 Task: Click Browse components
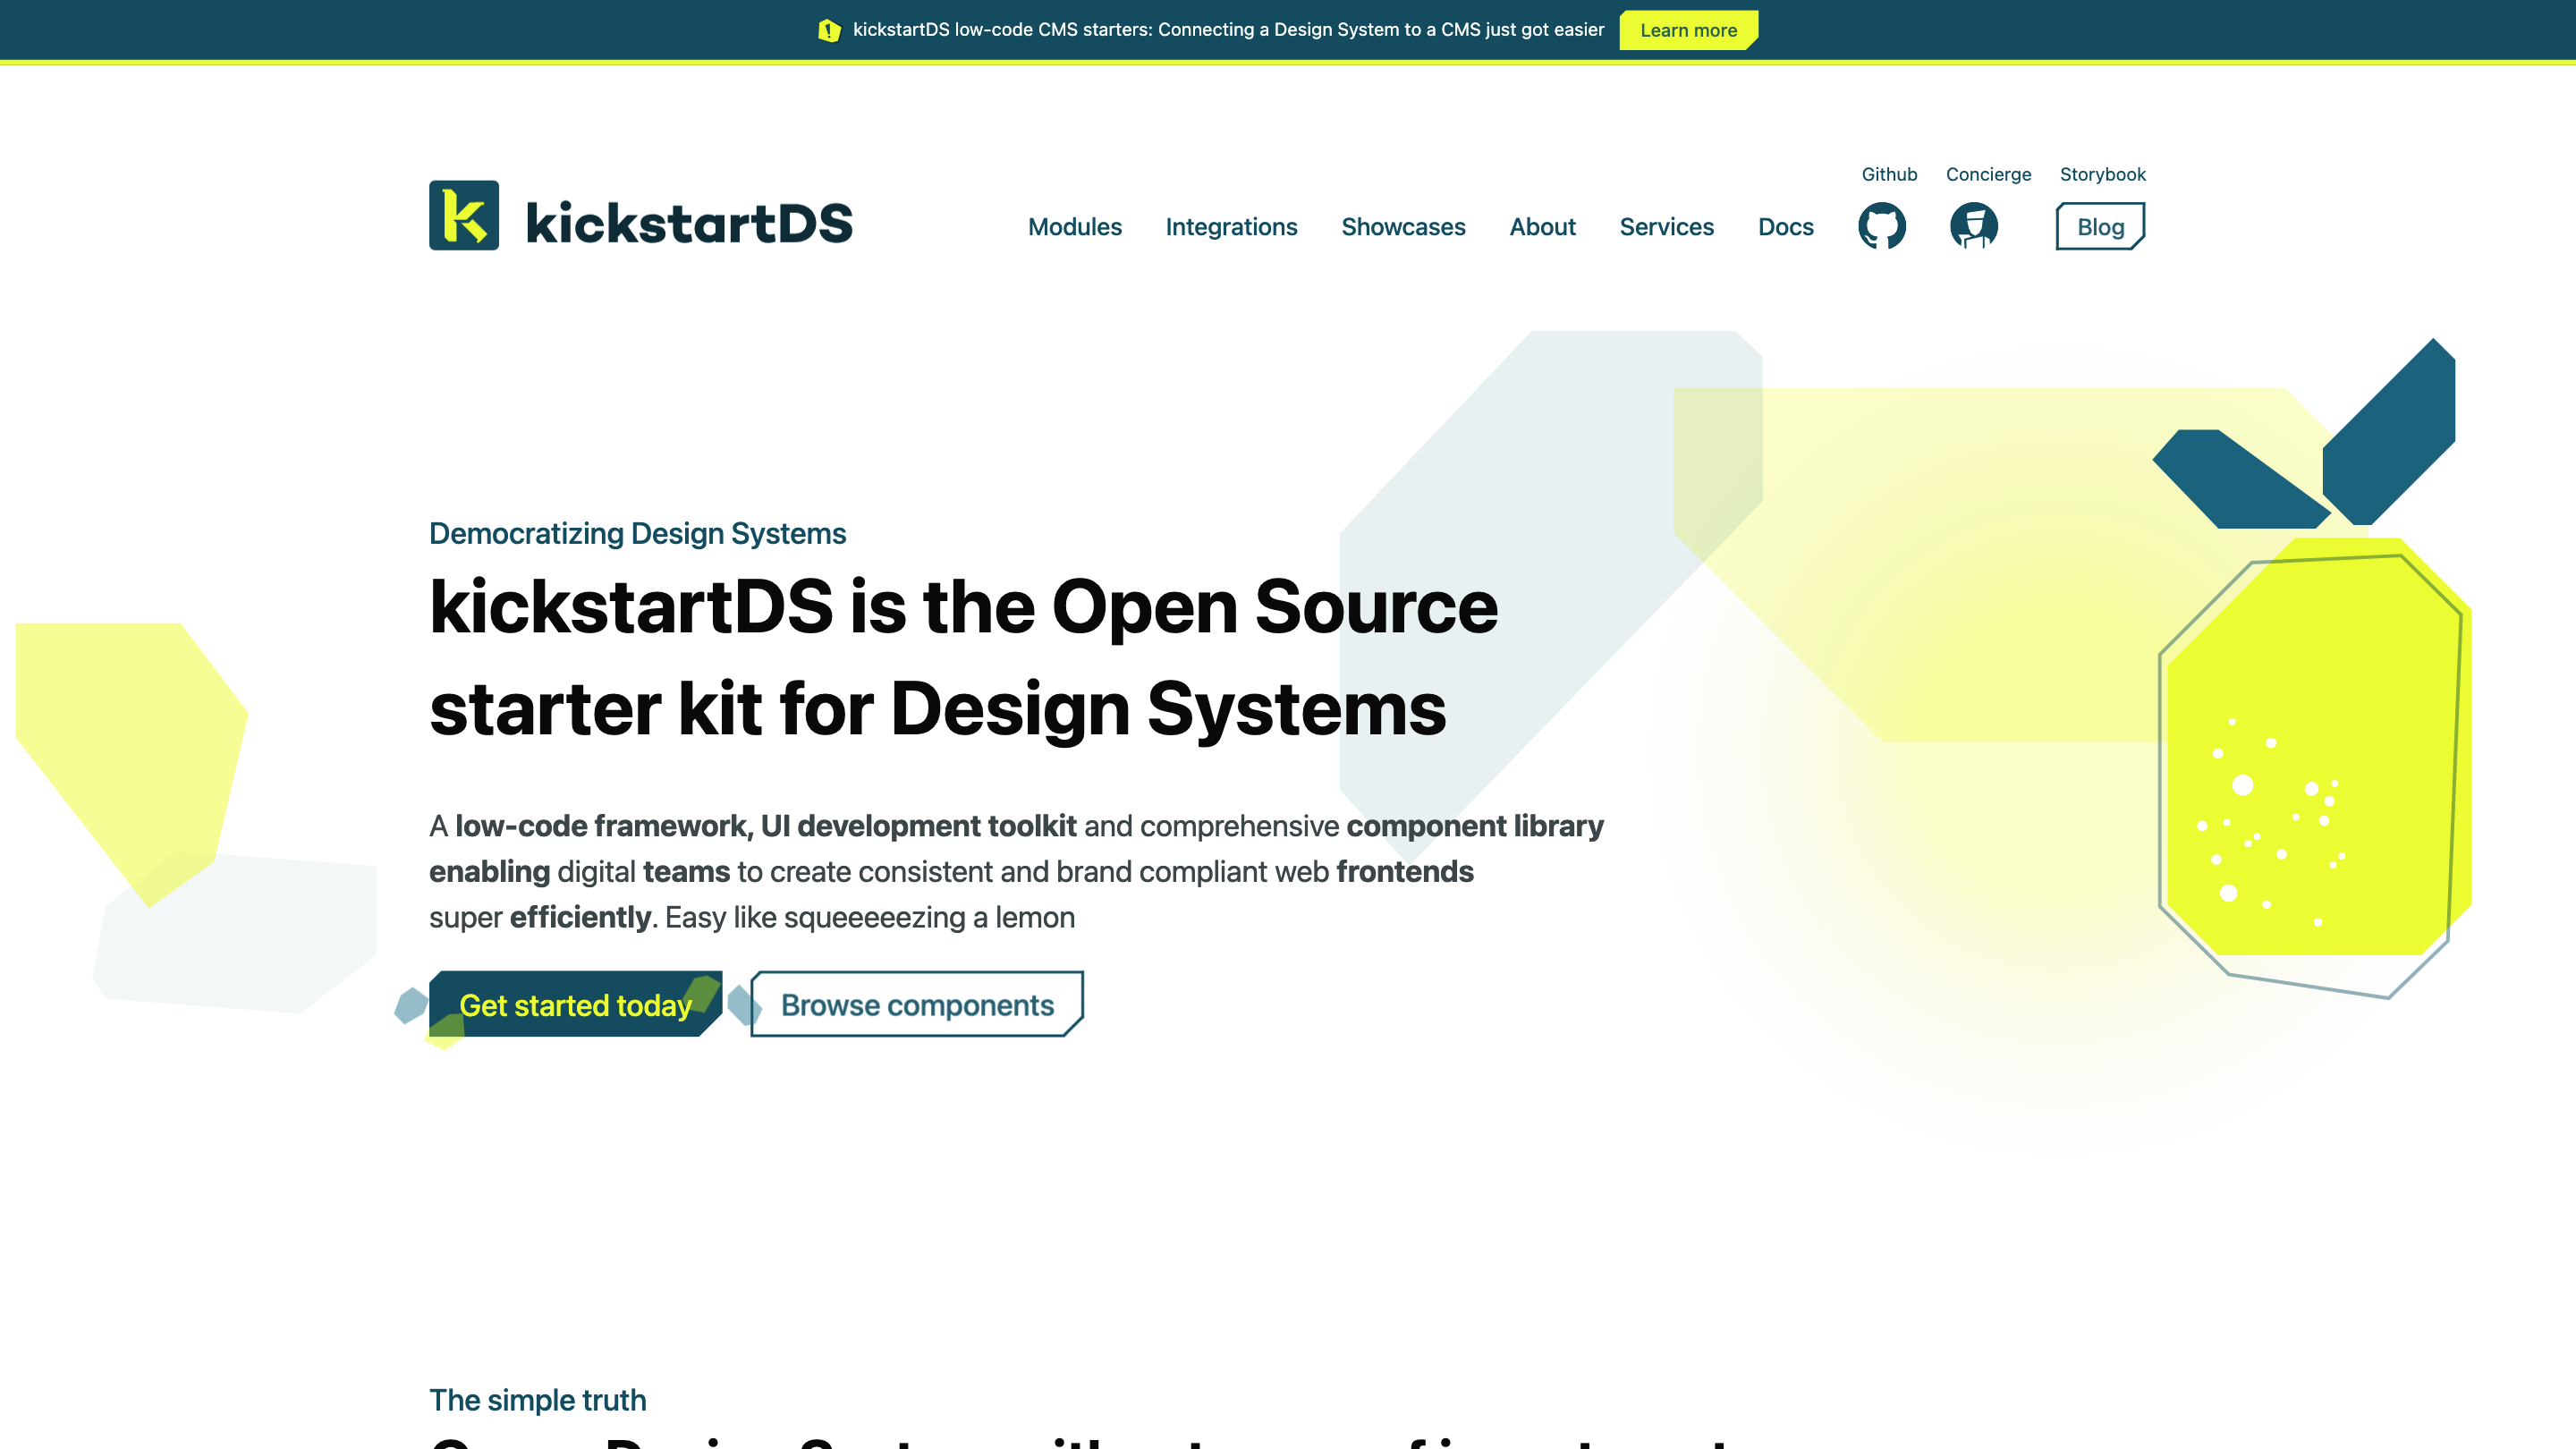[x=916, y=1005]
